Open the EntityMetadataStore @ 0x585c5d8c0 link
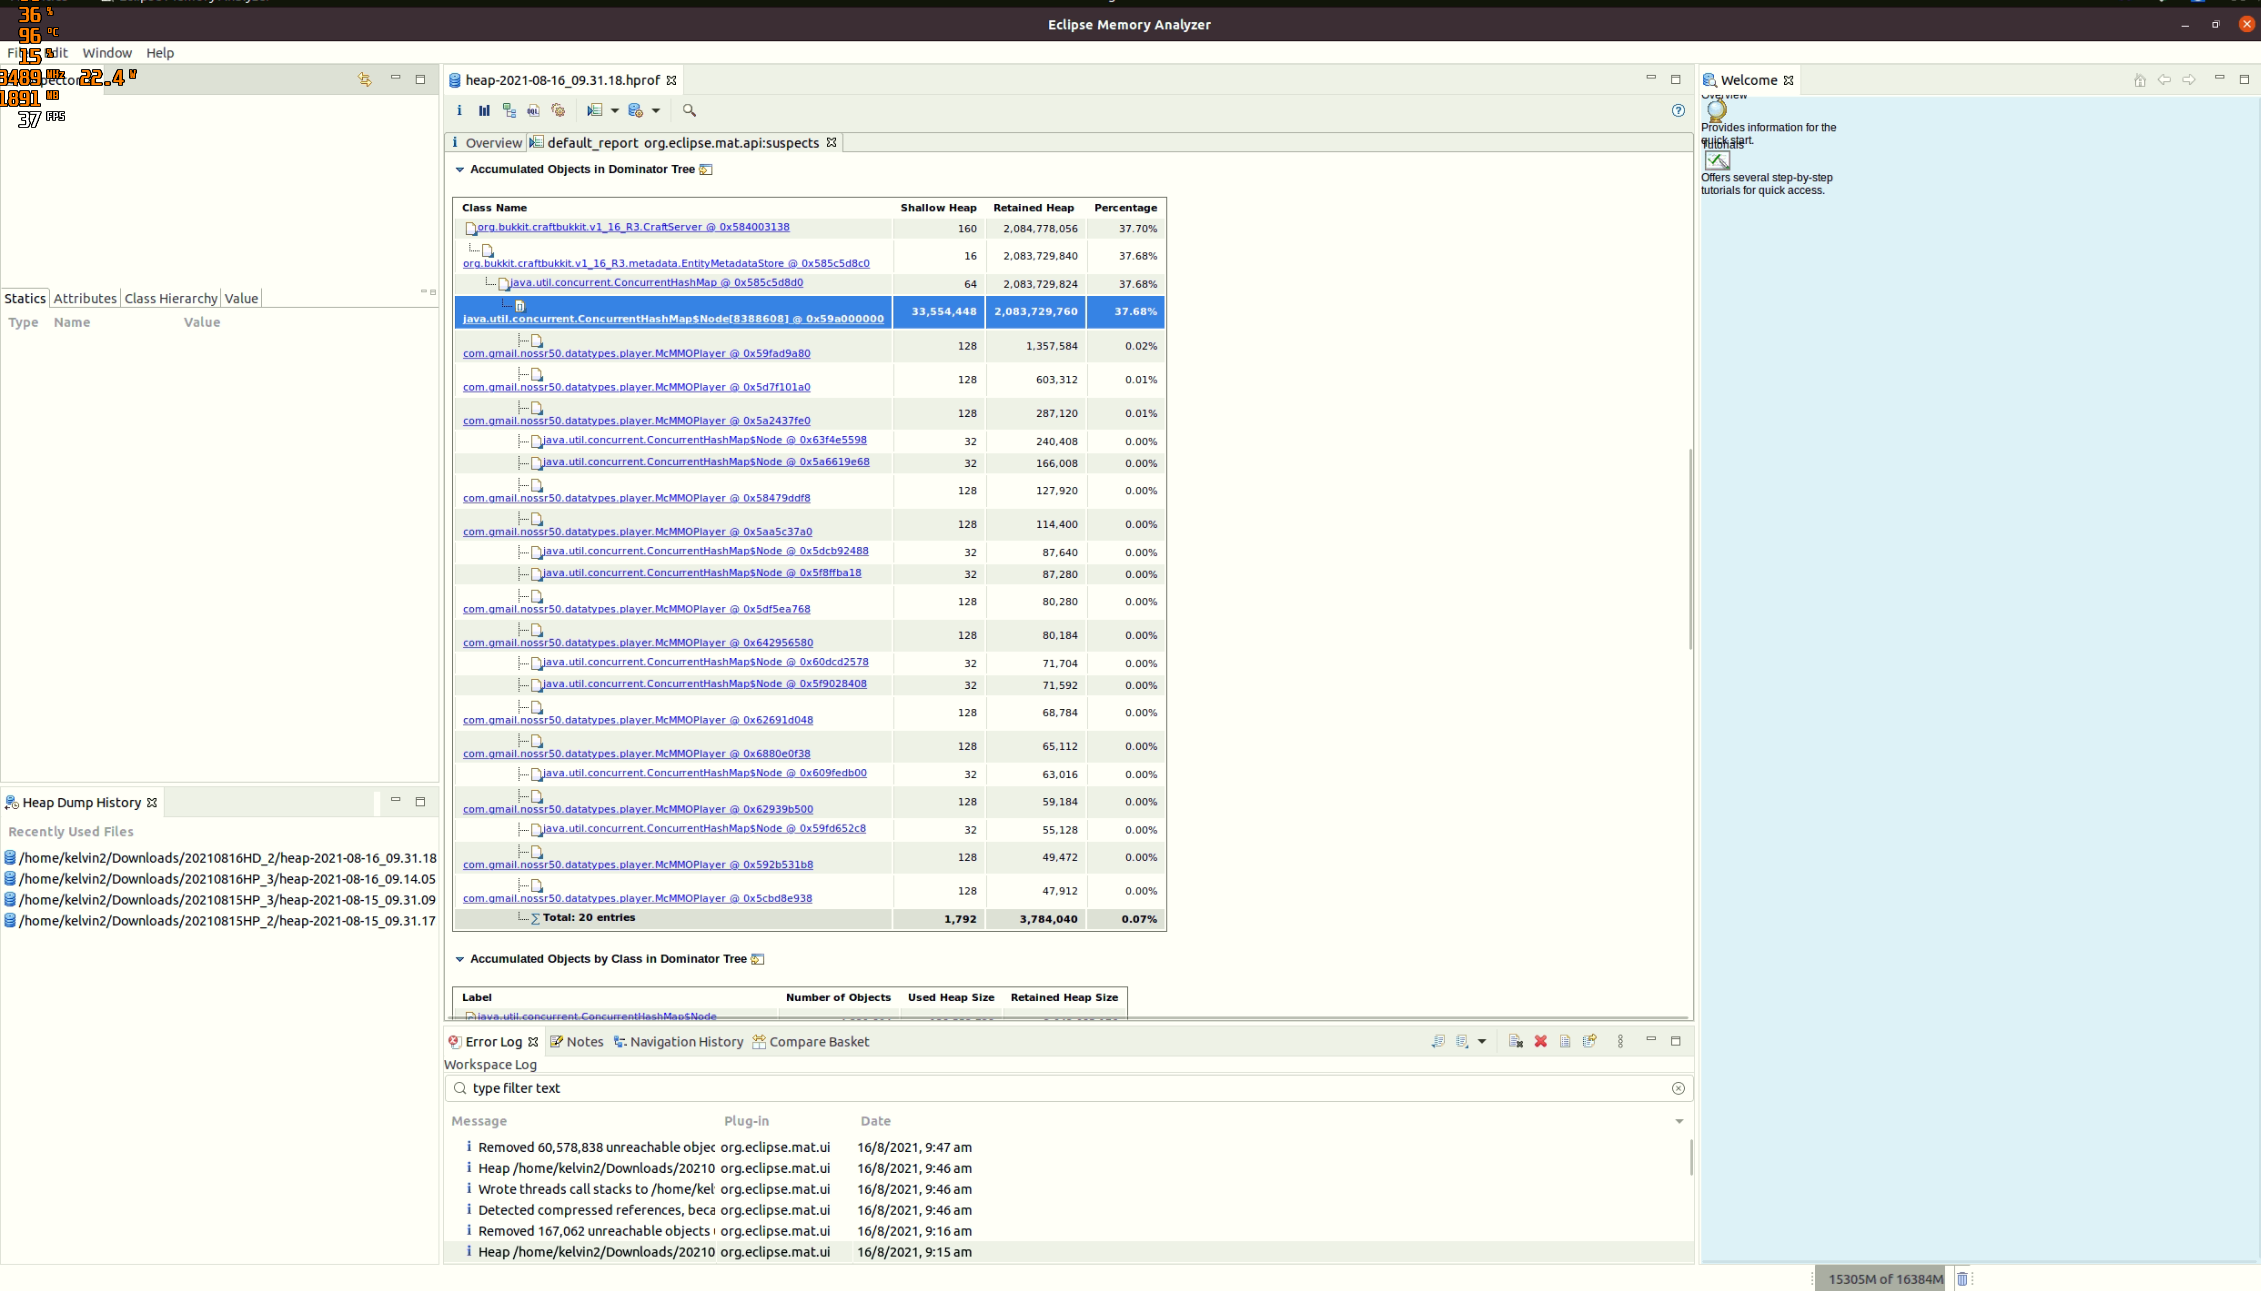The height and width of the screenshot is (1291, 2261). click(x=666, y=263)
